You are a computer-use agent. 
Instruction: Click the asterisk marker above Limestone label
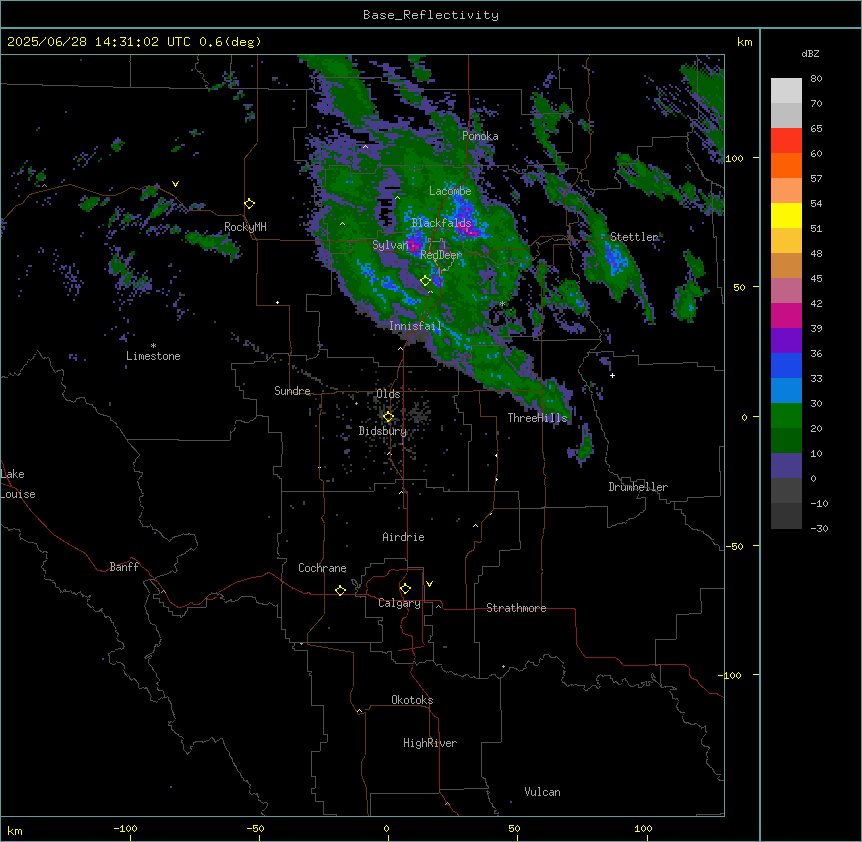[153, 346]
